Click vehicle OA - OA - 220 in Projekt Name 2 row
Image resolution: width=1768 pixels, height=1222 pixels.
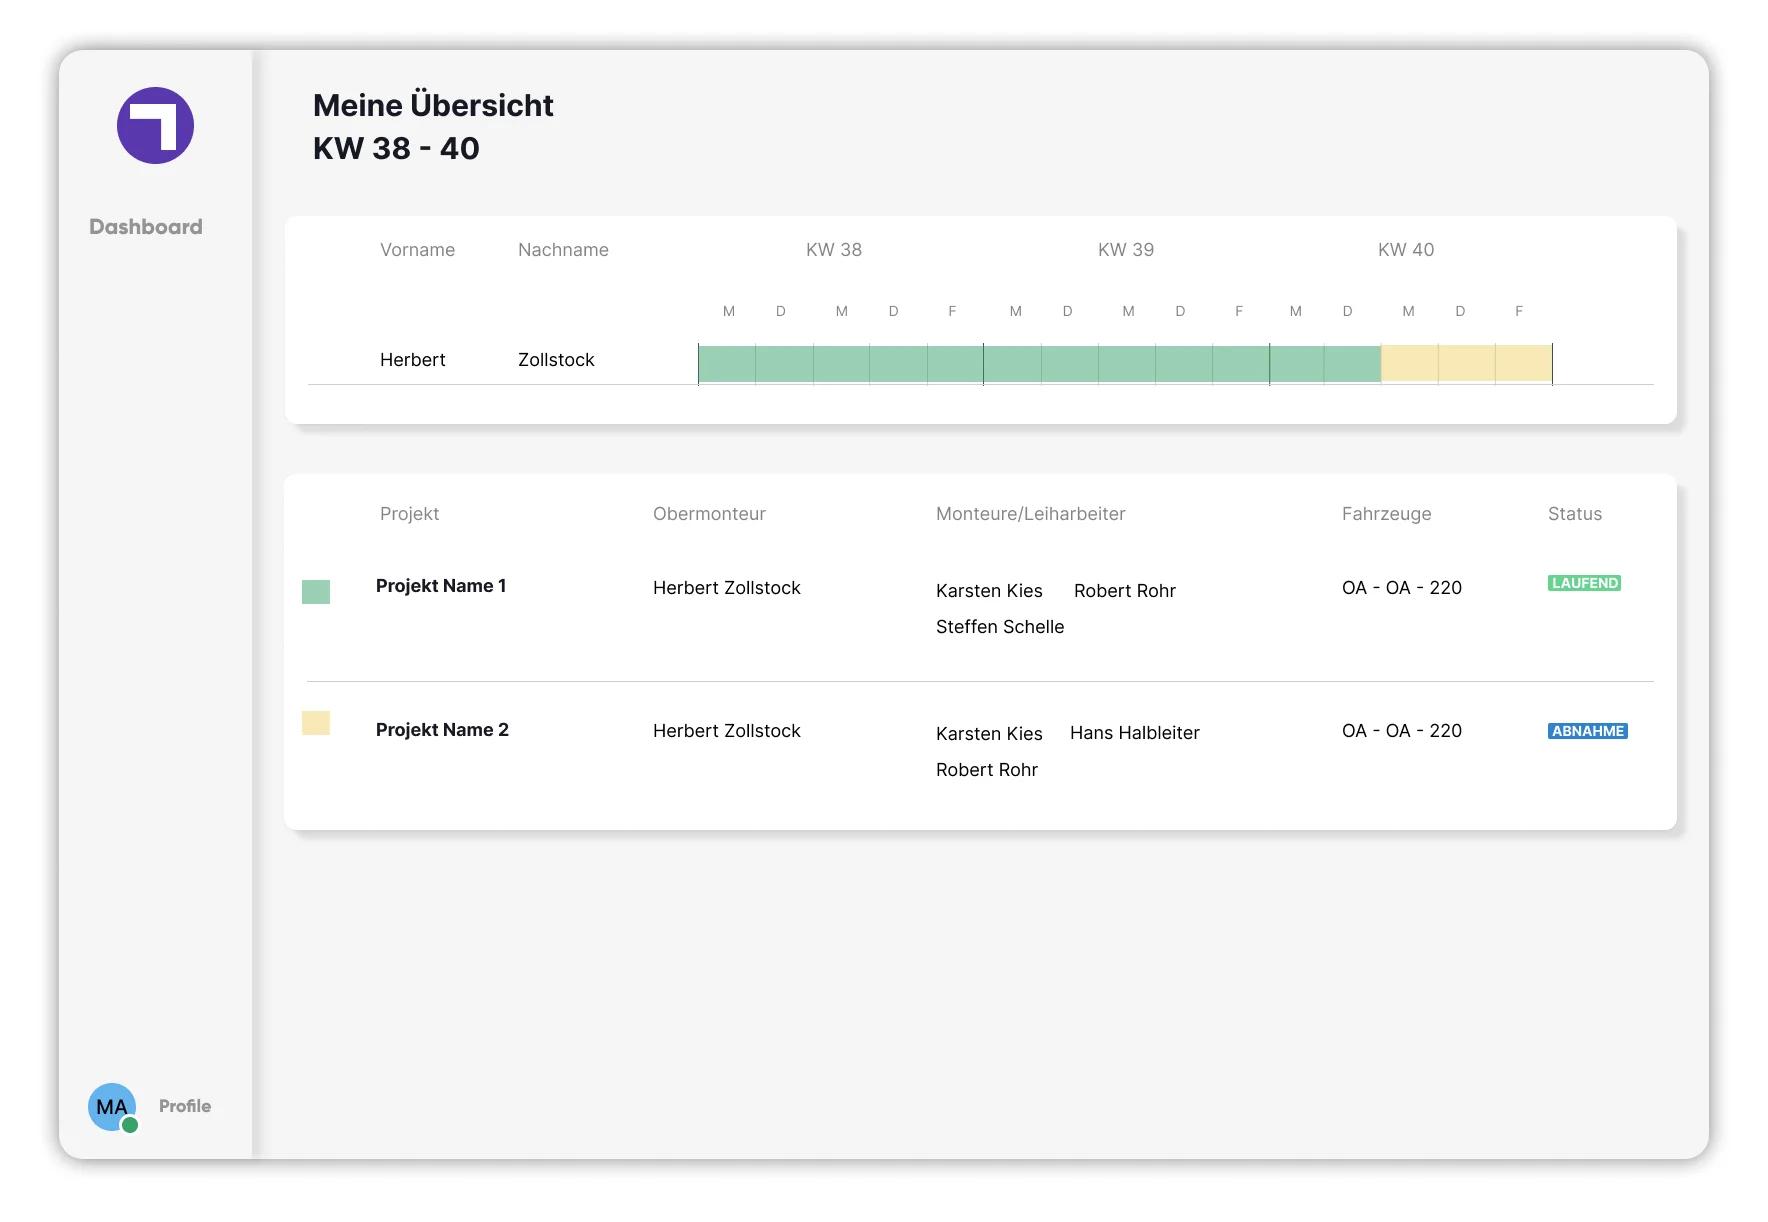tap(1402, 731)
